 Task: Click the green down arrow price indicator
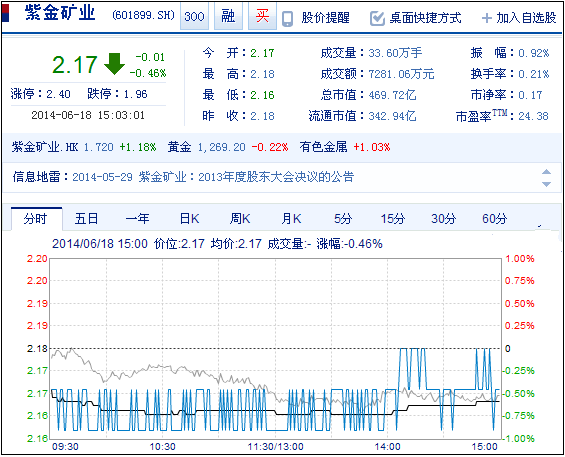click(114, 64)
